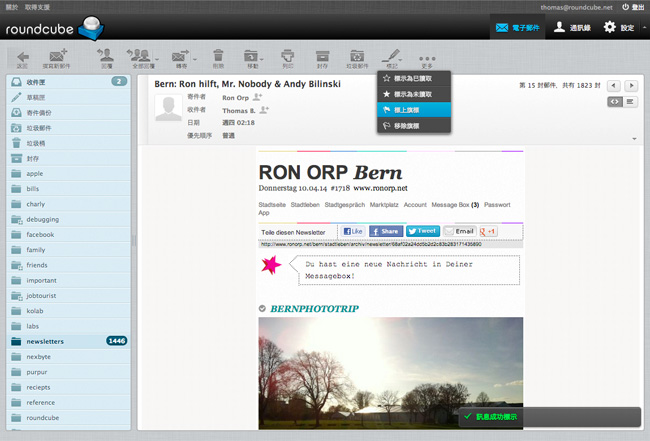Choose the remove flag menu option
The image size is (650, 441).
point(414,126)
